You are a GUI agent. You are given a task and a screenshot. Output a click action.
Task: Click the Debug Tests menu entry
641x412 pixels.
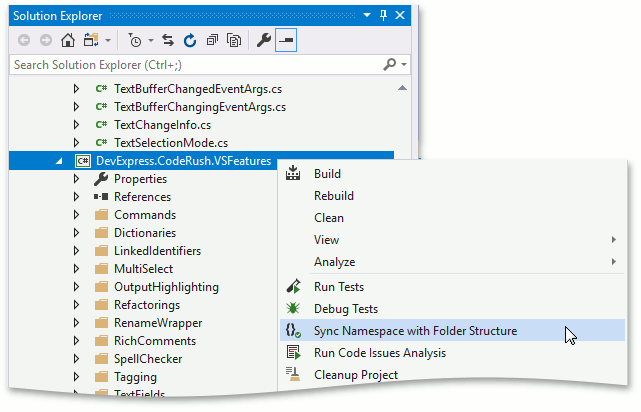[x=345, y=309]
